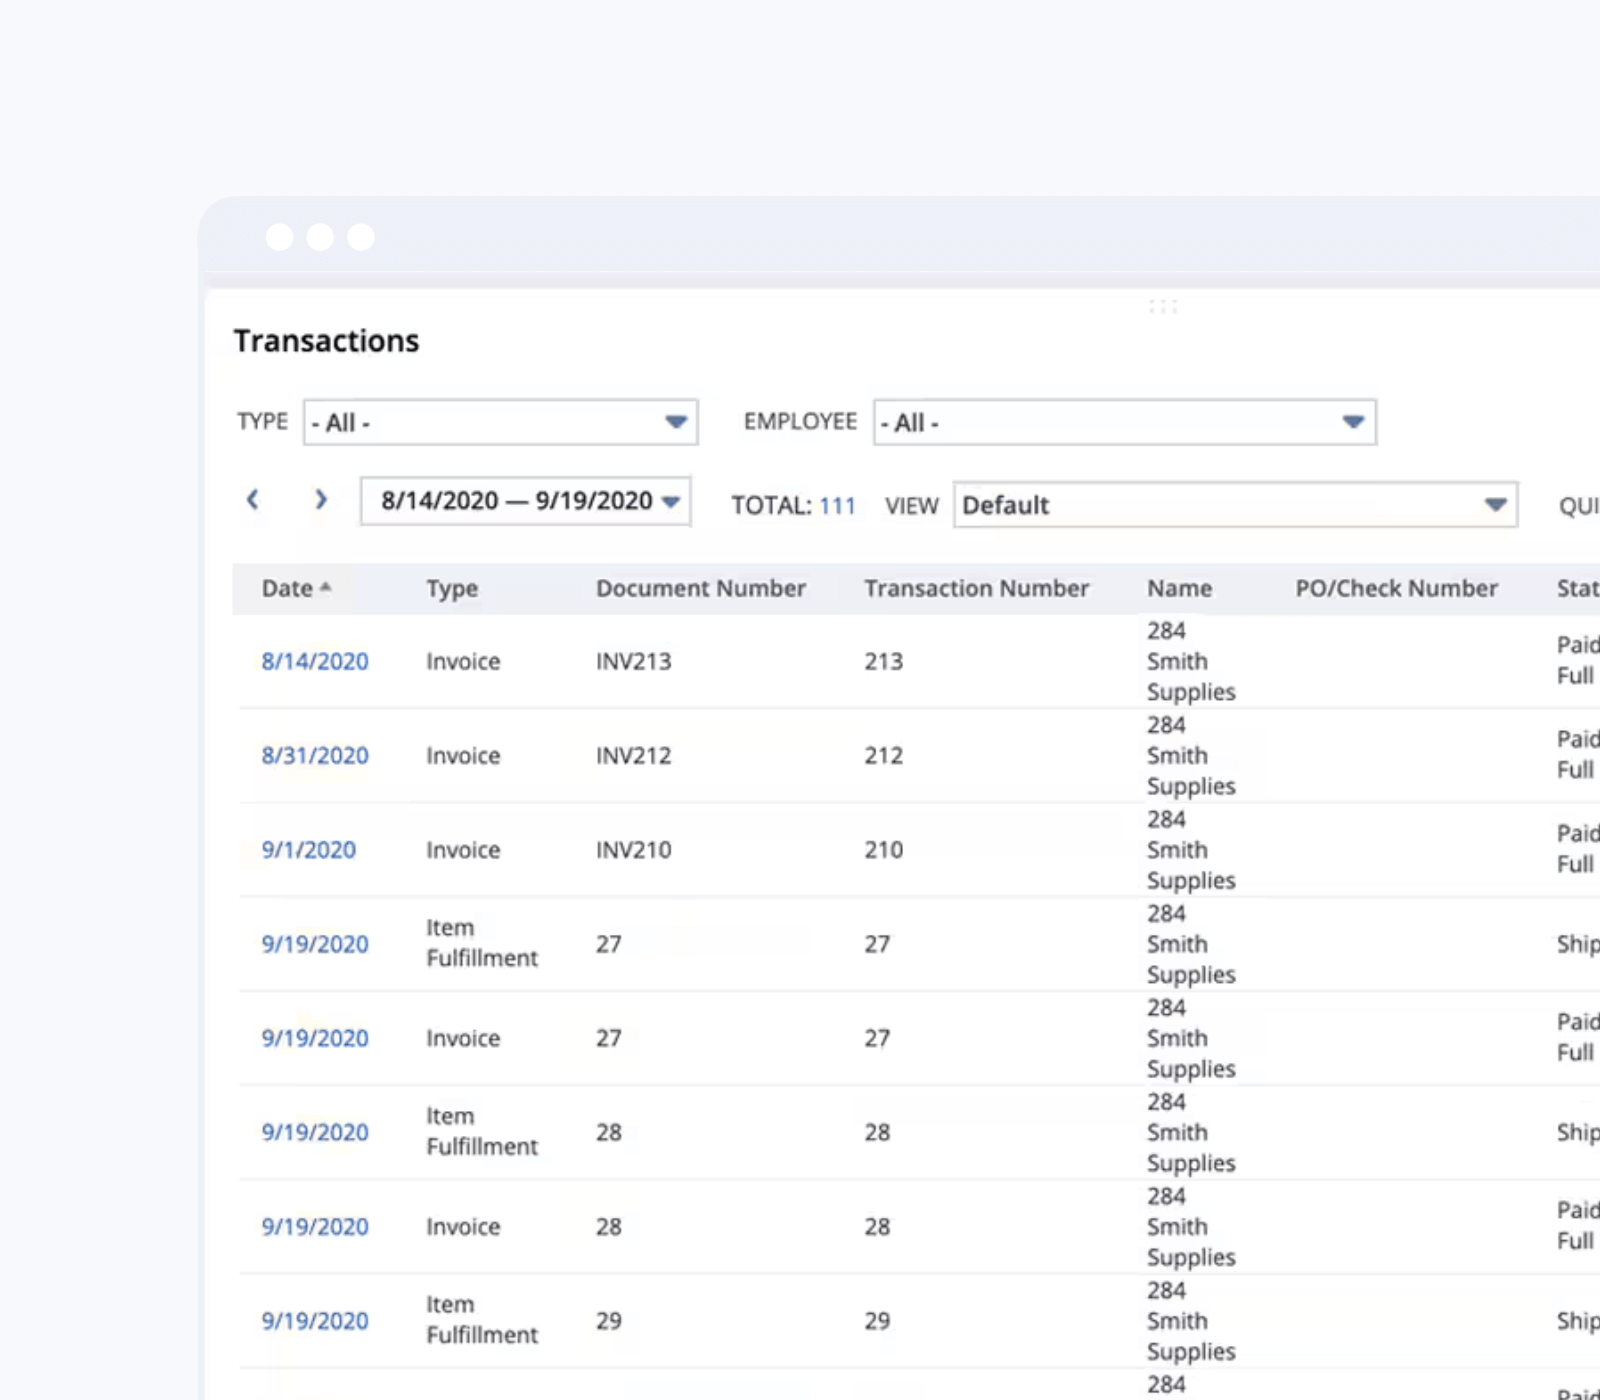
Task: Select transaction number 210 cell
Action: pos(884,849)
